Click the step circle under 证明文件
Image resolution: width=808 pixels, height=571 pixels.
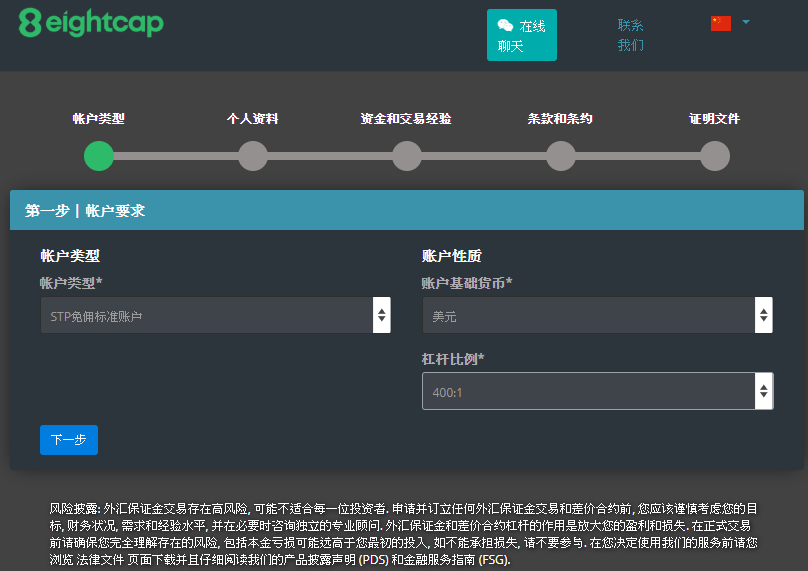[x=715, y=156]
